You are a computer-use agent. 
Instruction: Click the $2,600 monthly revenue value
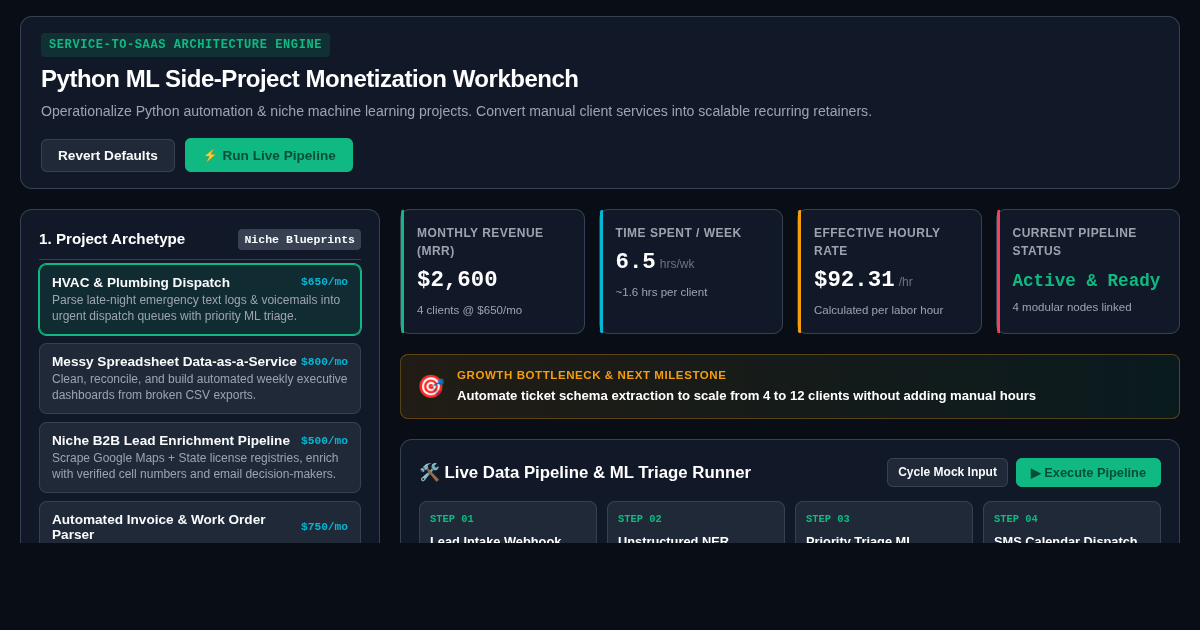[x=457, y=279]
